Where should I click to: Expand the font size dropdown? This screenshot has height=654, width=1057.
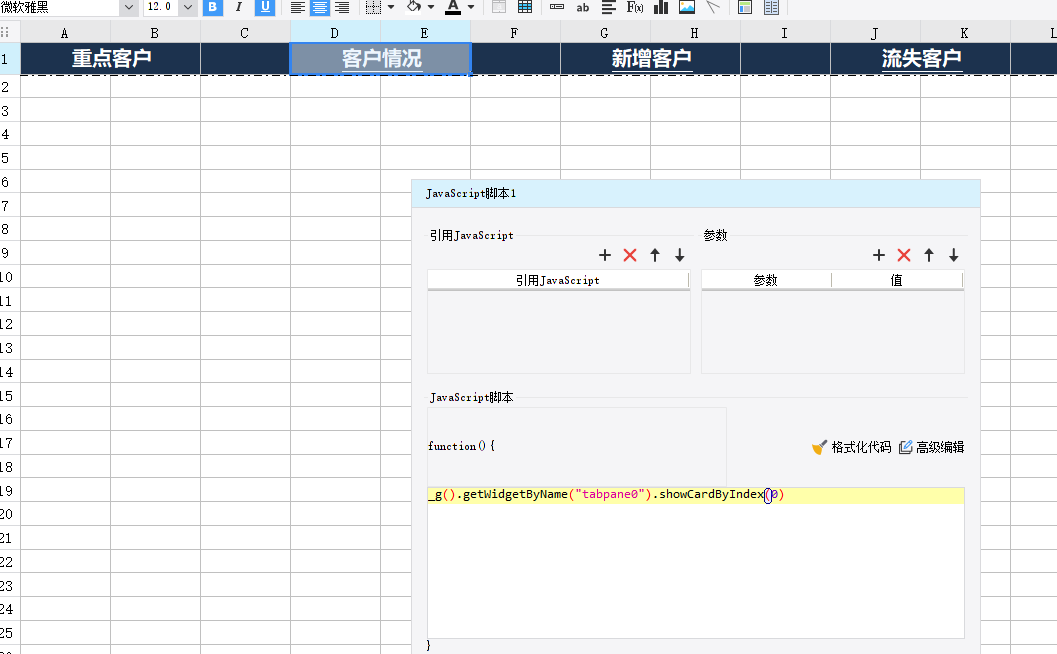187,7
